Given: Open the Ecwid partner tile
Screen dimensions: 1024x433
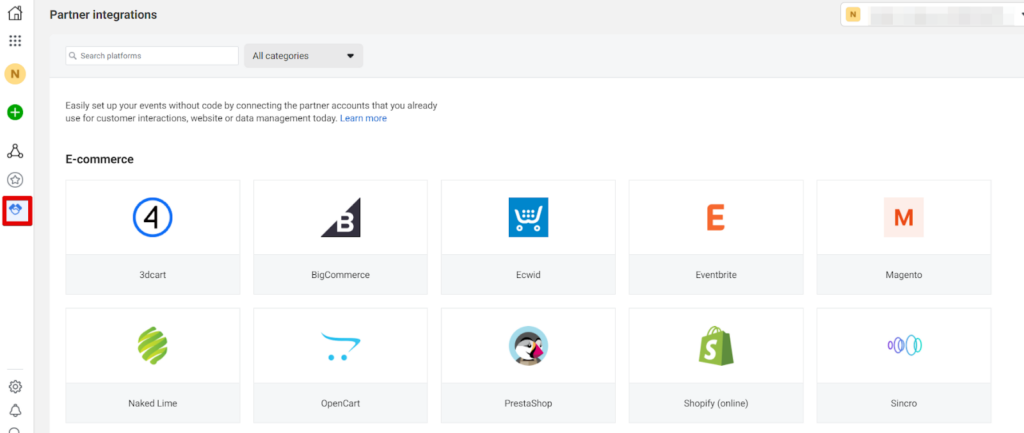Looking at the screenshot, I should pos(528,237).
